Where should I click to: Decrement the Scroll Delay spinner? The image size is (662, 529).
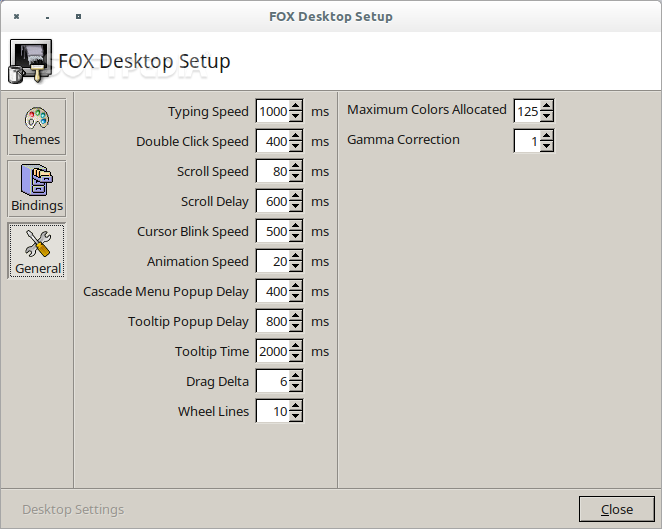tap(296, 206)
